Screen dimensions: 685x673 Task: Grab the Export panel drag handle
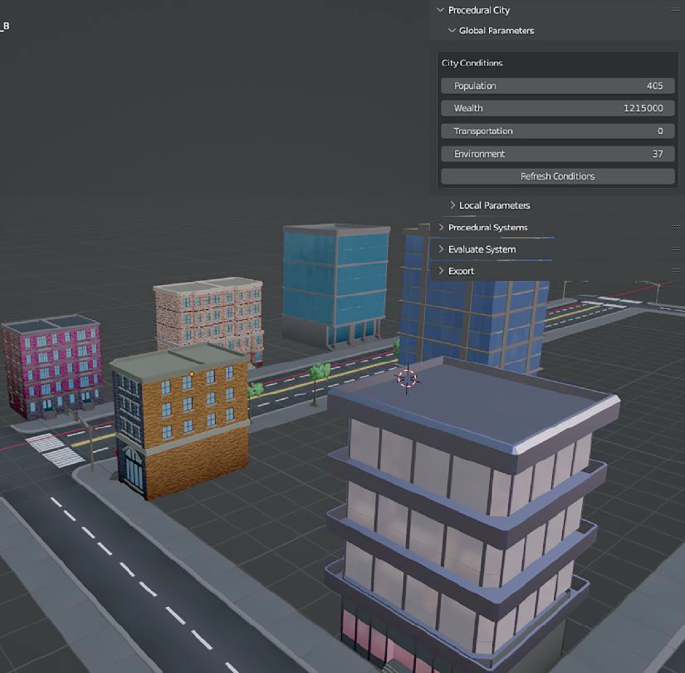675,271
